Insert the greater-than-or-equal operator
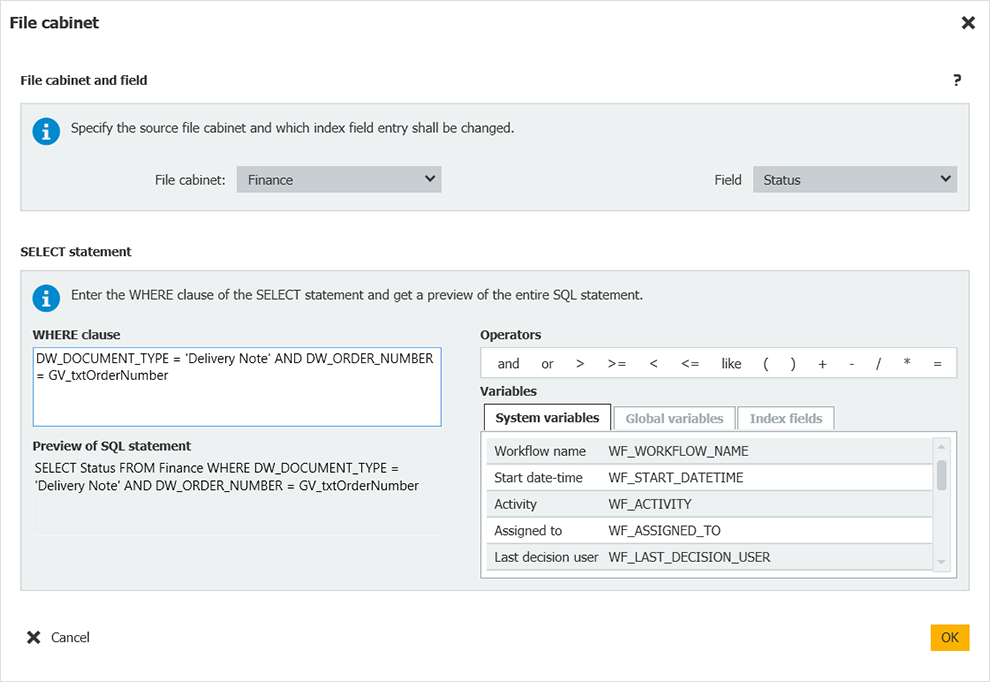Screen dimensions: 990x682 pos(615,363)
